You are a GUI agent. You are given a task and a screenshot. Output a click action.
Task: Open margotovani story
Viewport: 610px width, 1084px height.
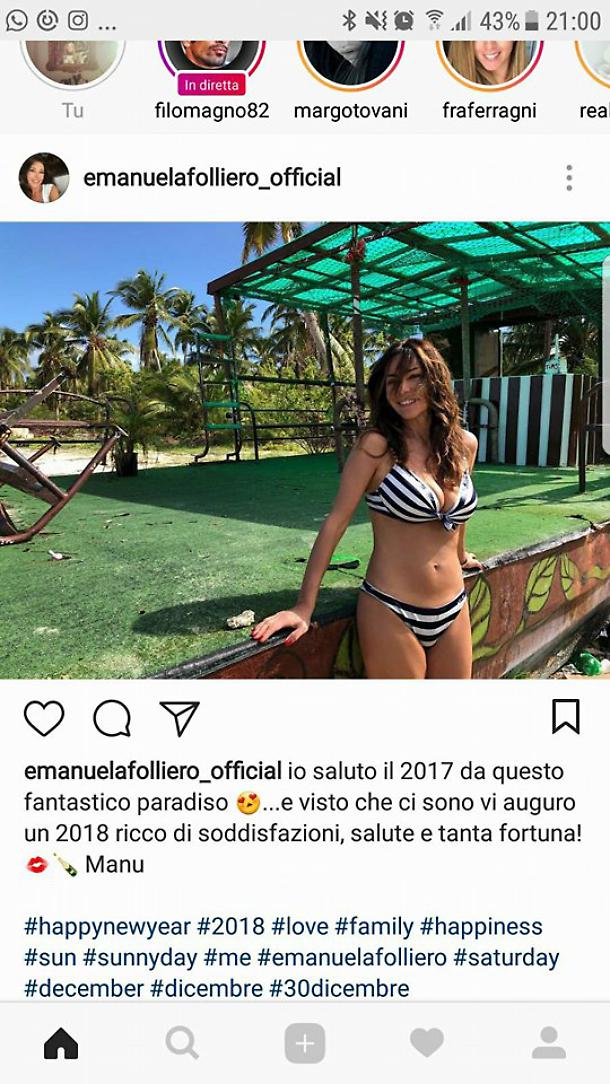click(351, 64)
